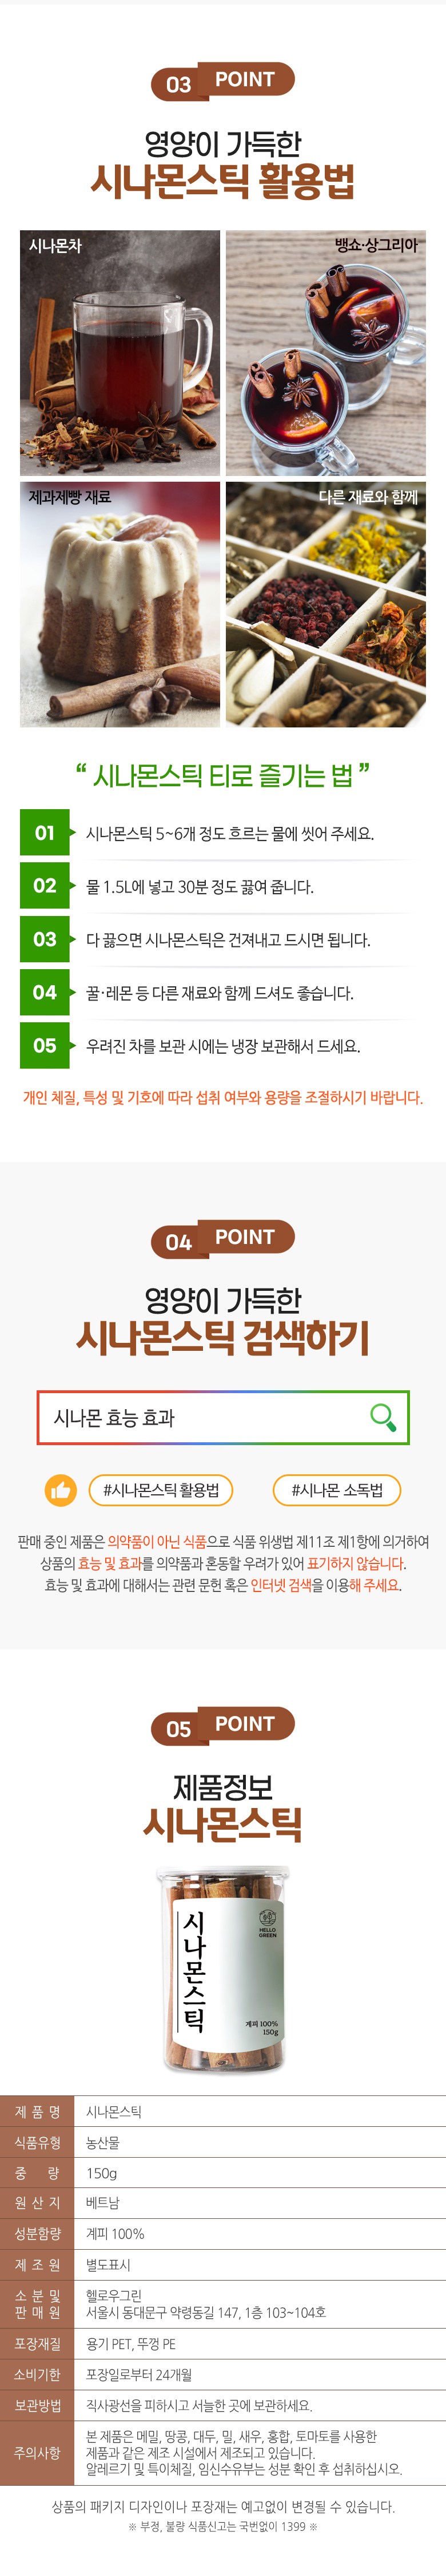
Task: Click the 03 POINT badge
Action: click(x=223, y=81)
